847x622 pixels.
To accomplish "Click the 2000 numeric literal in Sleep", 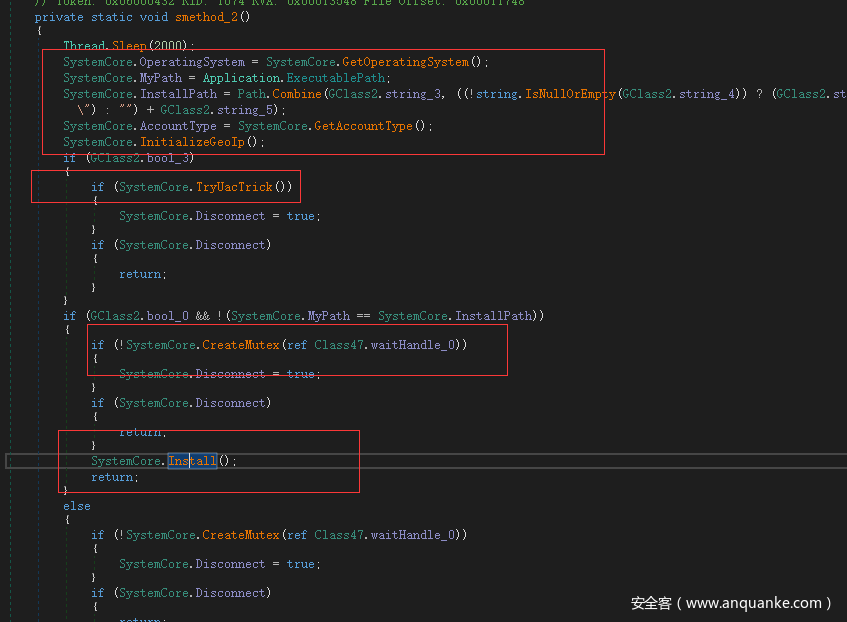I will click(x=170, y=46).
